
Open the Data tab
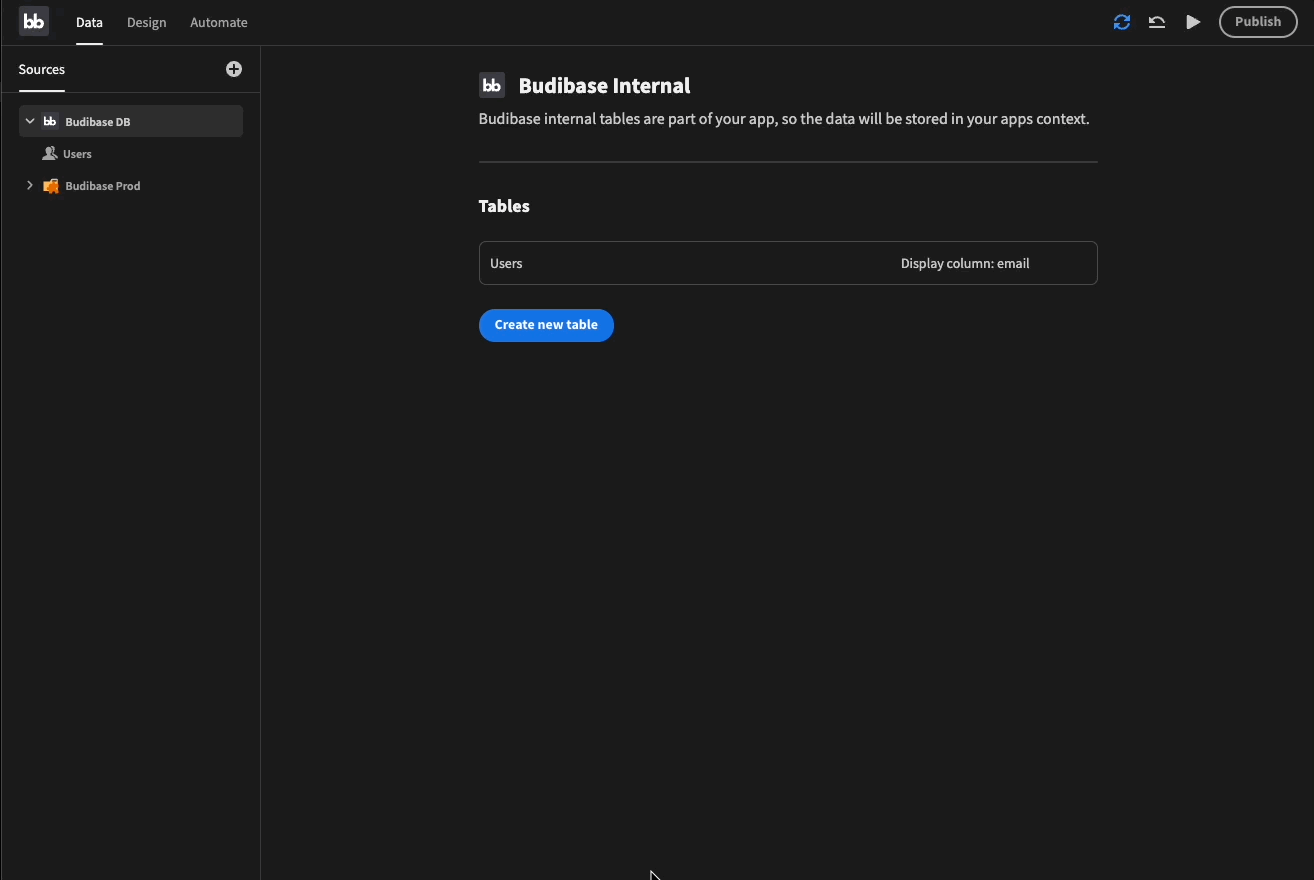tap(89, 22)
